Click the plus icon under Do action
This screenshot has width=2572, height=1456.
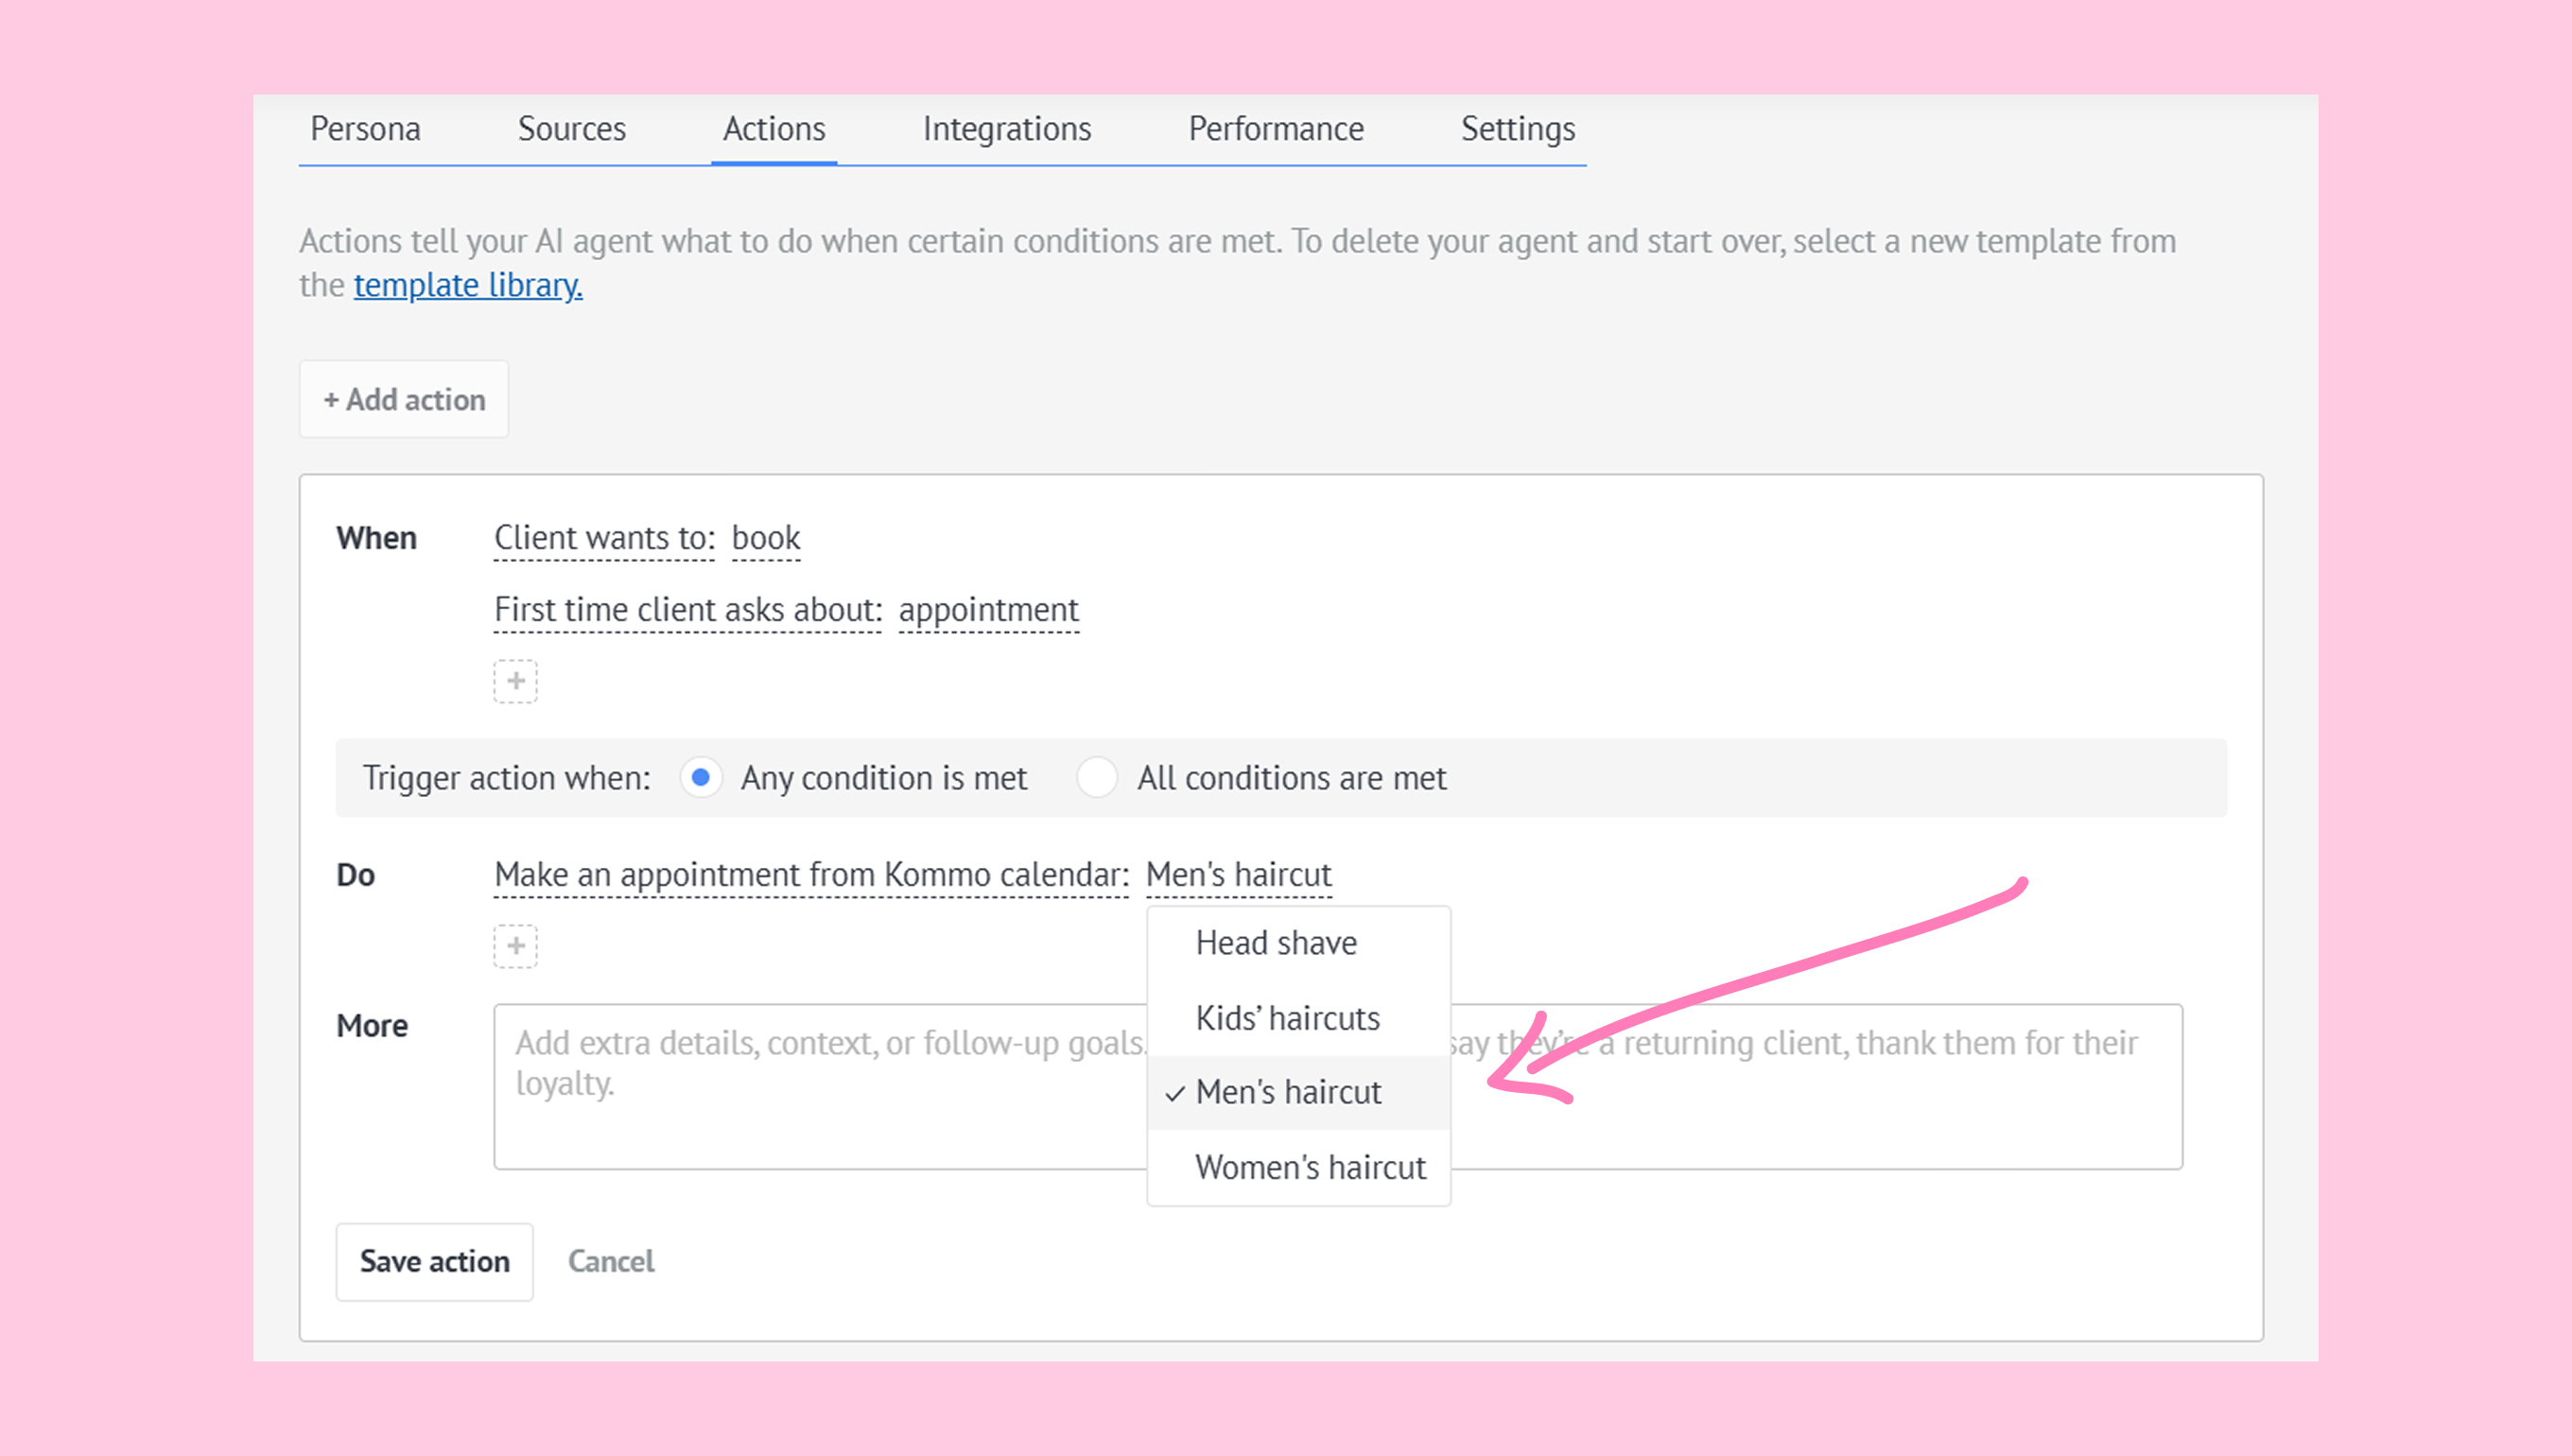tap(515, 946)
